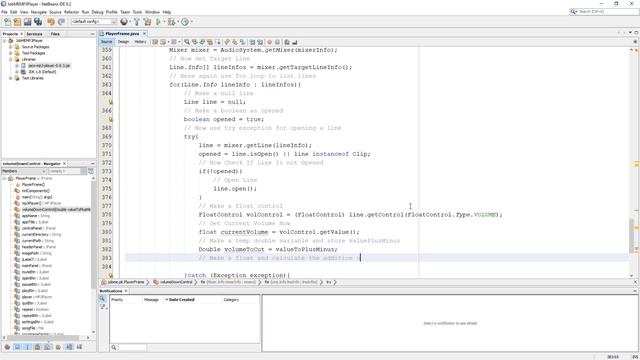The width and height of the screenshot is (640, 360).
Task: Select the PlayerFrame.java editor tab
Action: (122, 33)
